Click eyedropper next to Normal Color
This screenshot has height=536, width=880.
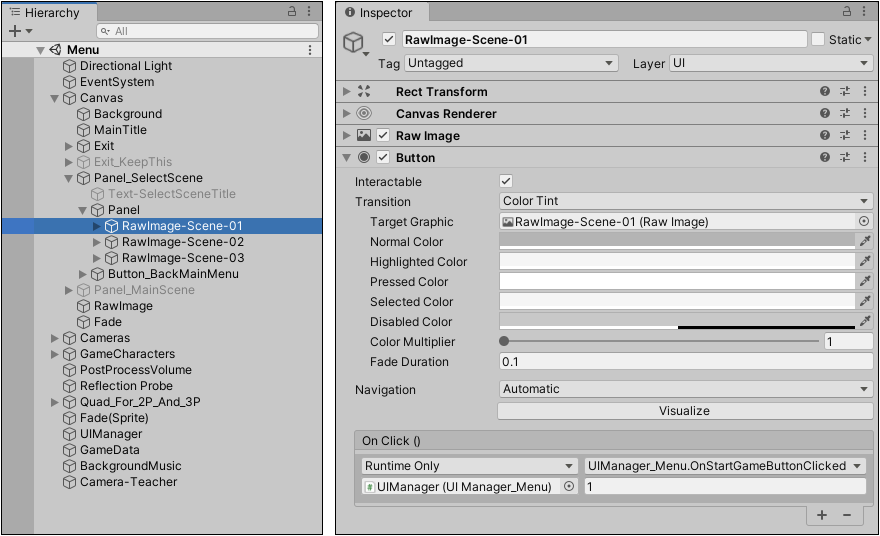tap(865, 241)
